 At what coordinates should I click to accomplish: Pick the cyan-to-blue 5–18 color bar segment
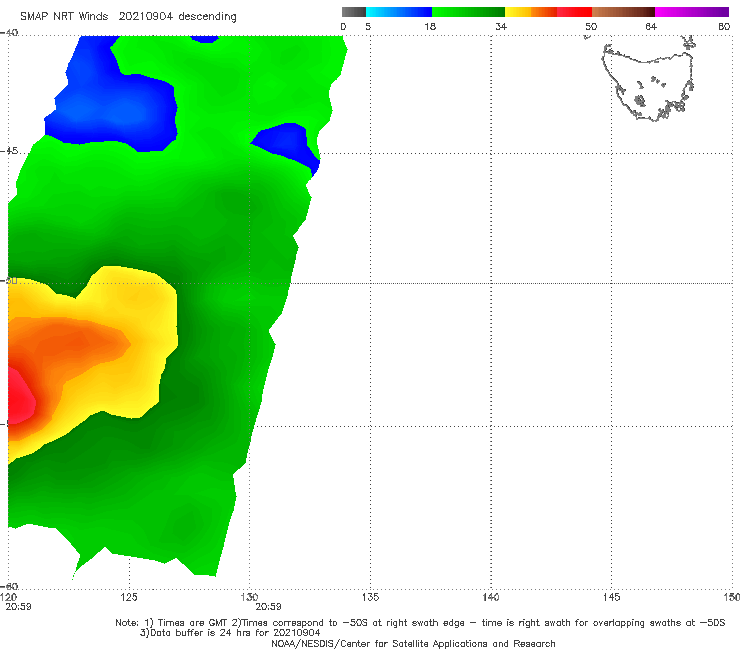399,12
